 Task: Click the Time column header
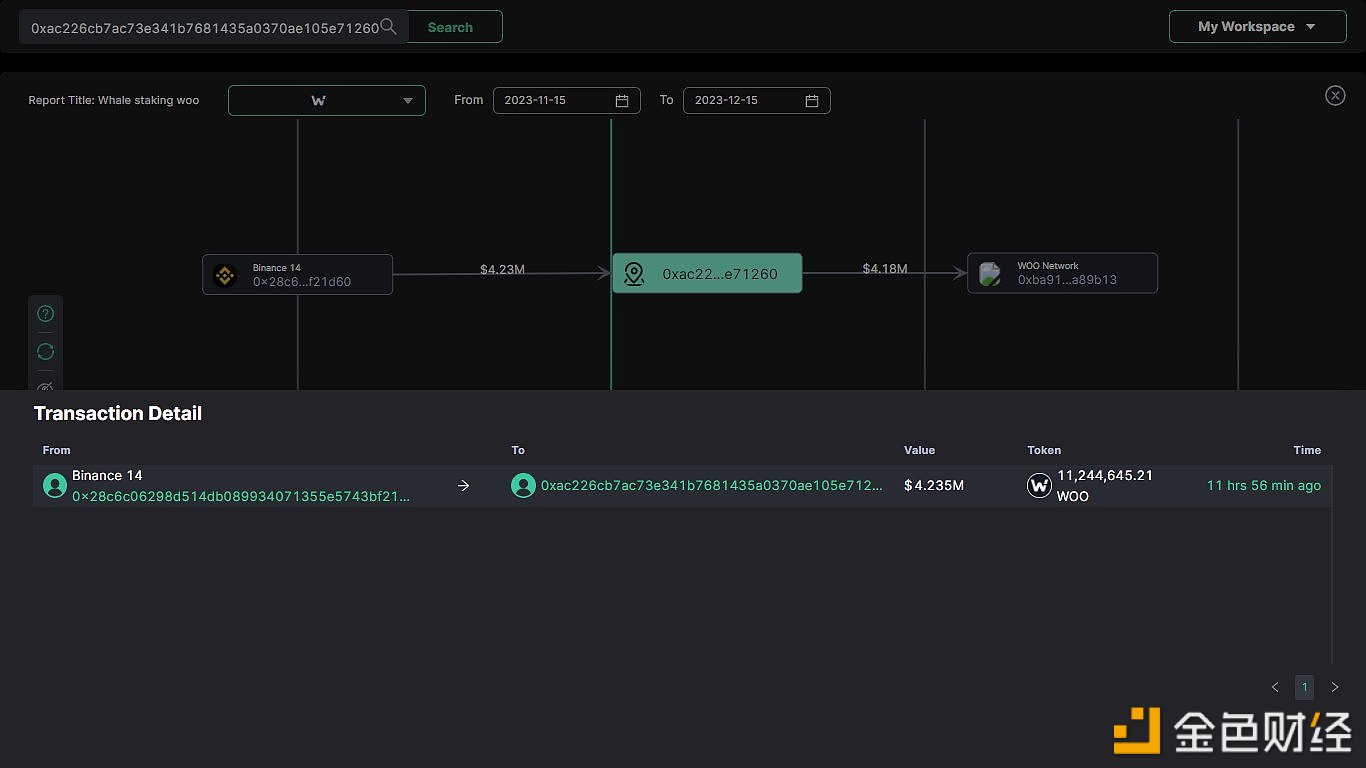click(x=1307, y=450)
